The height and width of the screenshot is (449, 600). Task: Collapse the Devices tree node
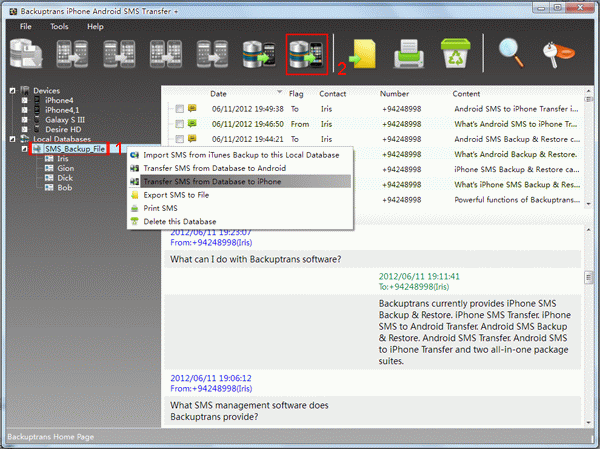[x=12, y=91]
